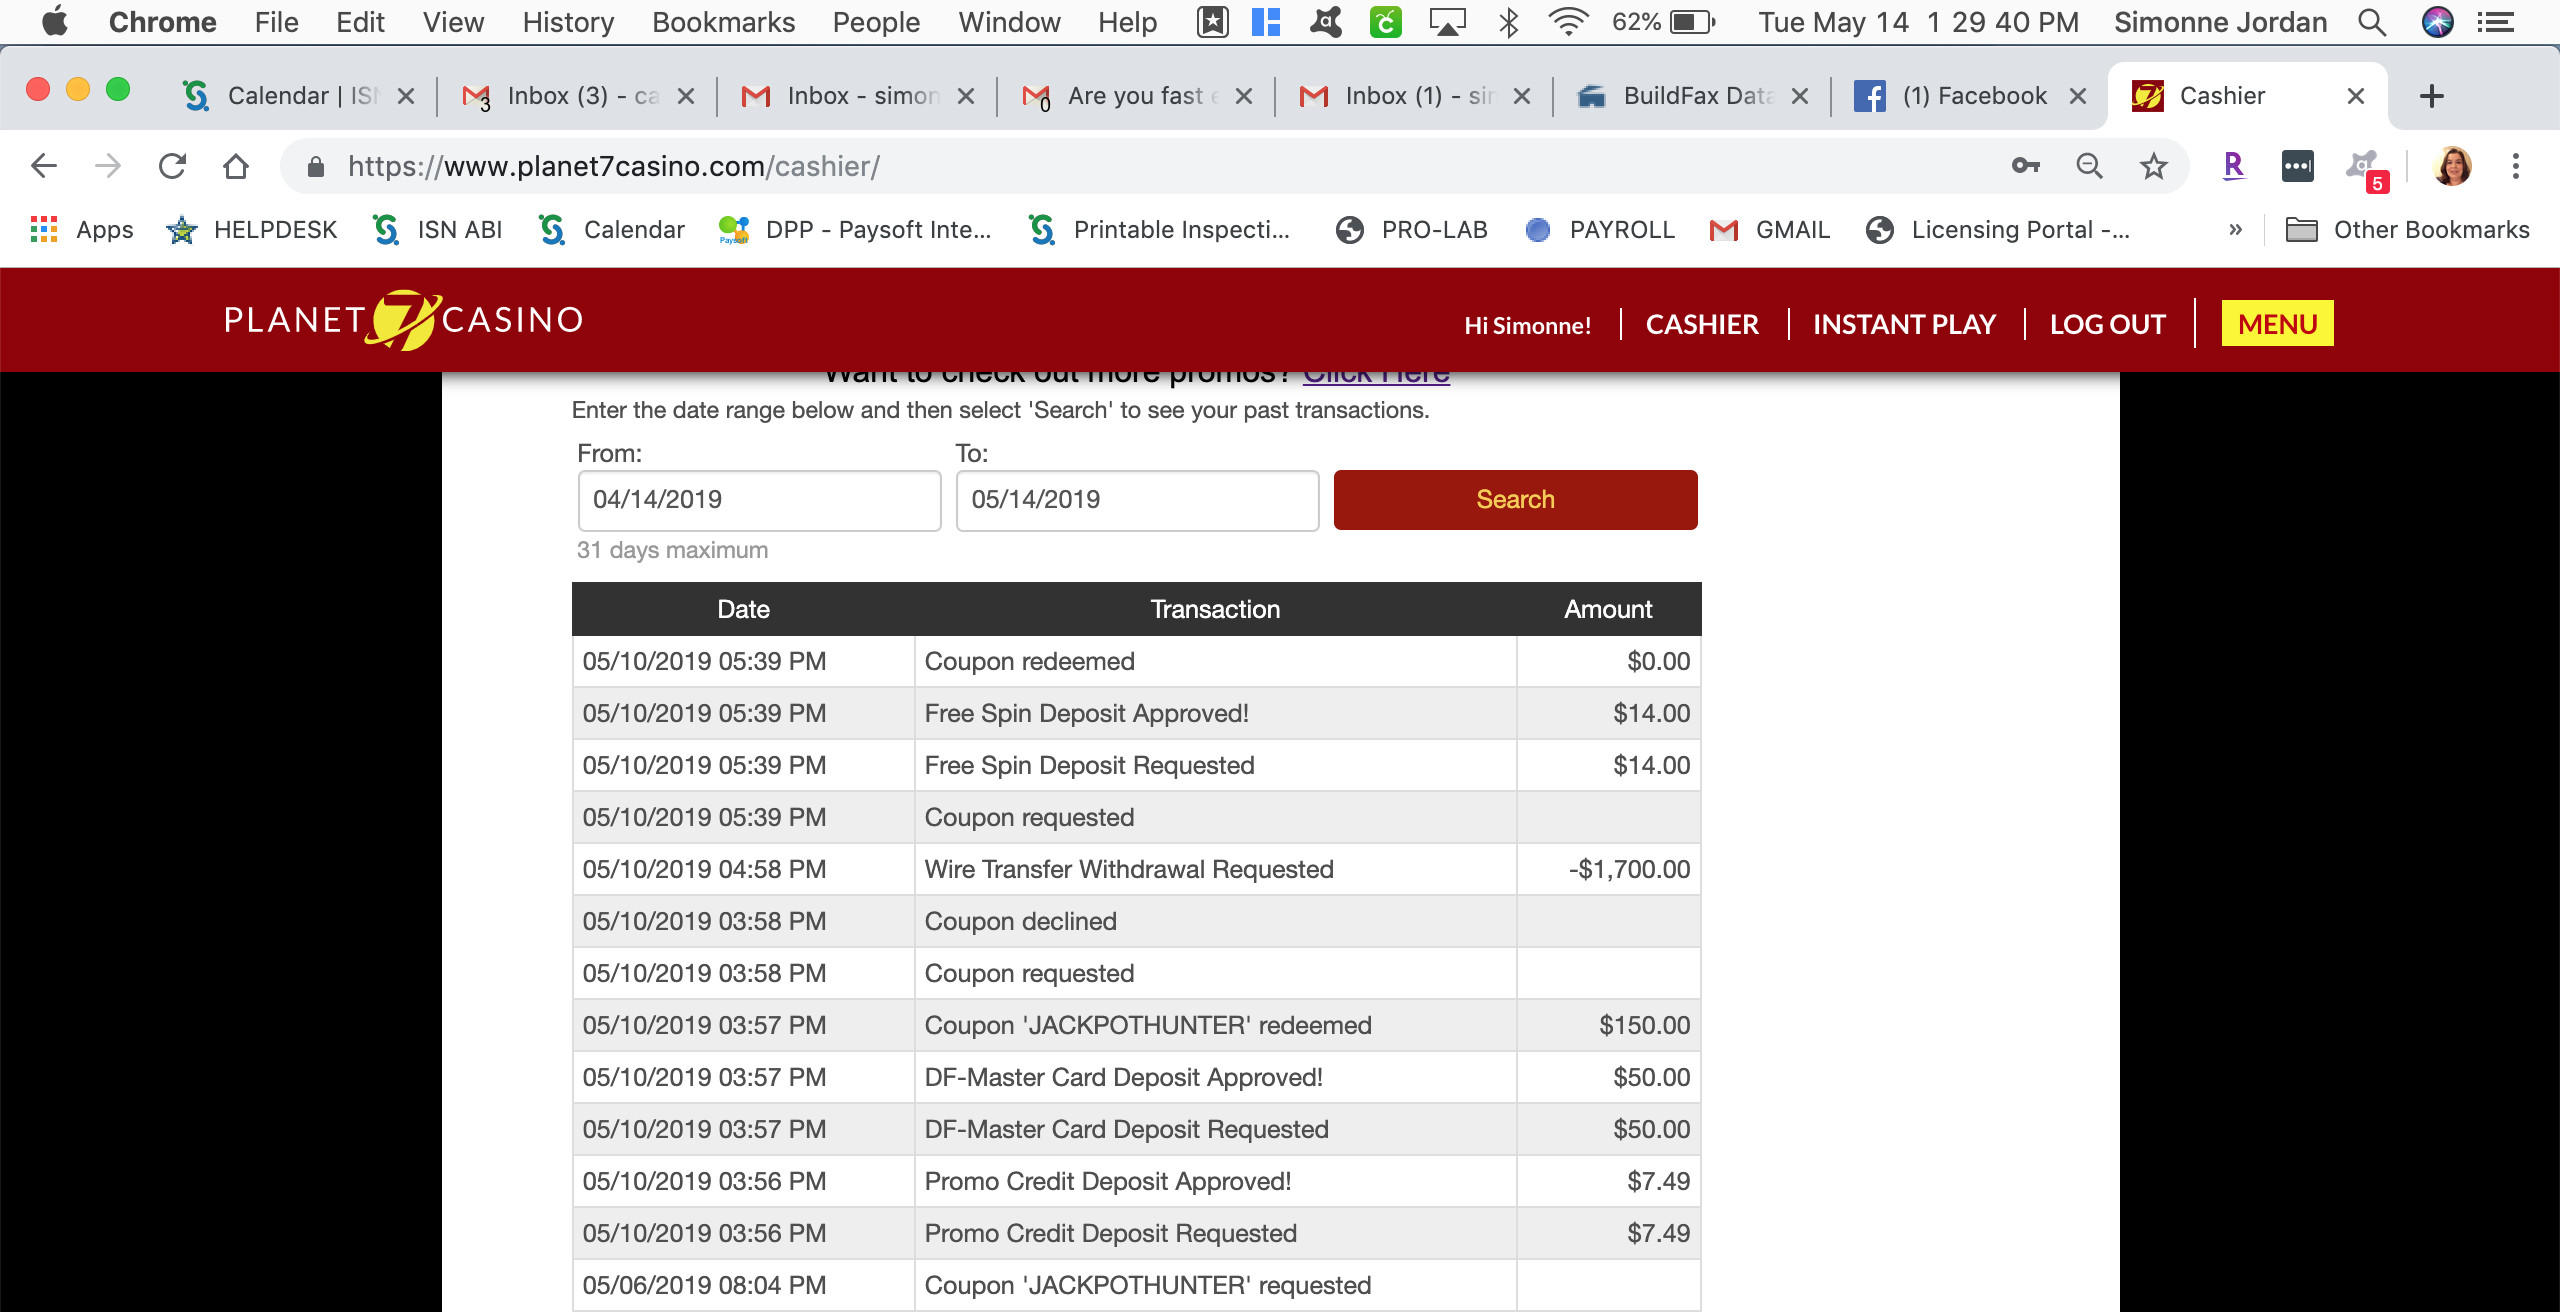Click the AirPlay display icon

(x=1447, y=22)
